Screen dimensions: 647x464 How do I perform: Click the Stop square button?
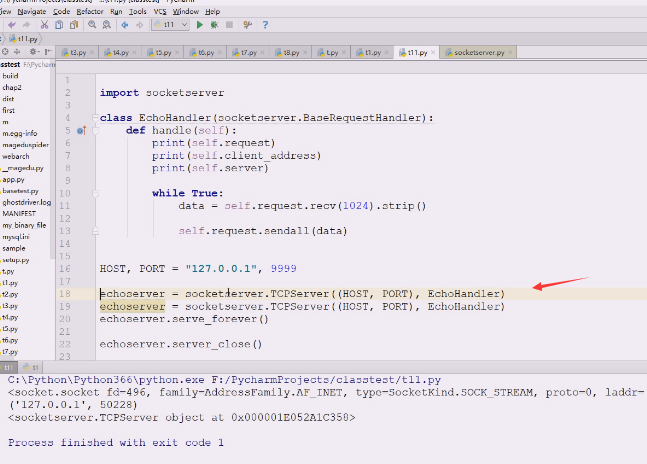coord(229,25)
